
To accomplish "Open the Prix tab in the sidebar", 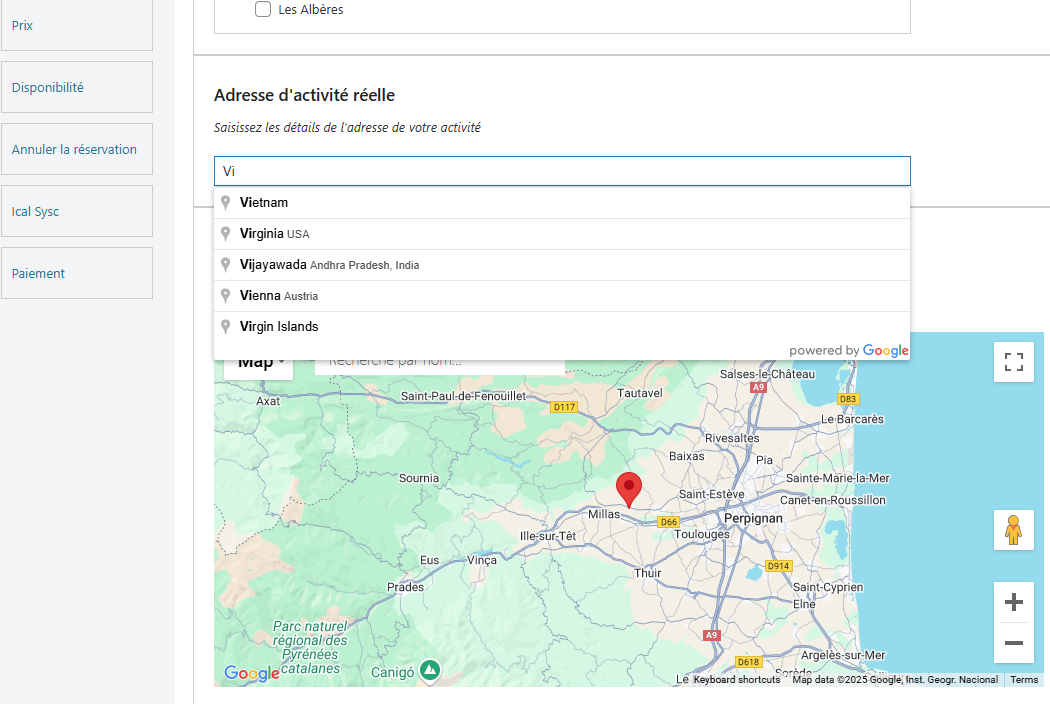I will point(77,25).
